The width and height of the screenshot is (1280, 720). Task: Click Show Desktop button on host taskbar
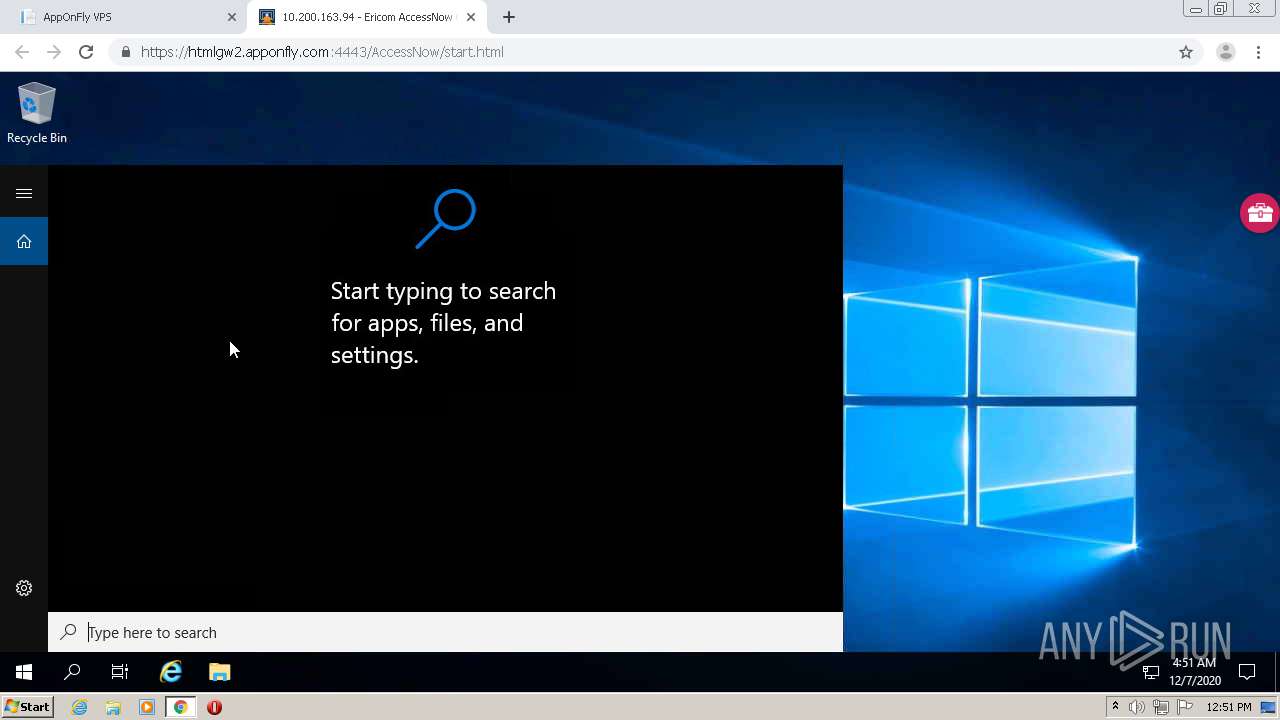(1269, 707)
